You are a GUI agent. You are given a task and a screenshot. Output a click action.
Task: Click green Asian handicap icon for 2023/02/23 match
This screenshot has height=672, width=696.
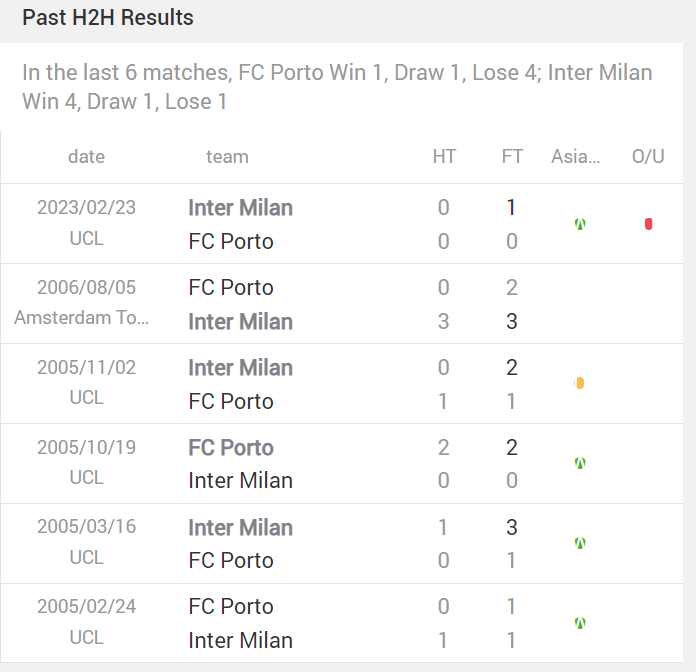pyautogui.click(x=580, y=224)
